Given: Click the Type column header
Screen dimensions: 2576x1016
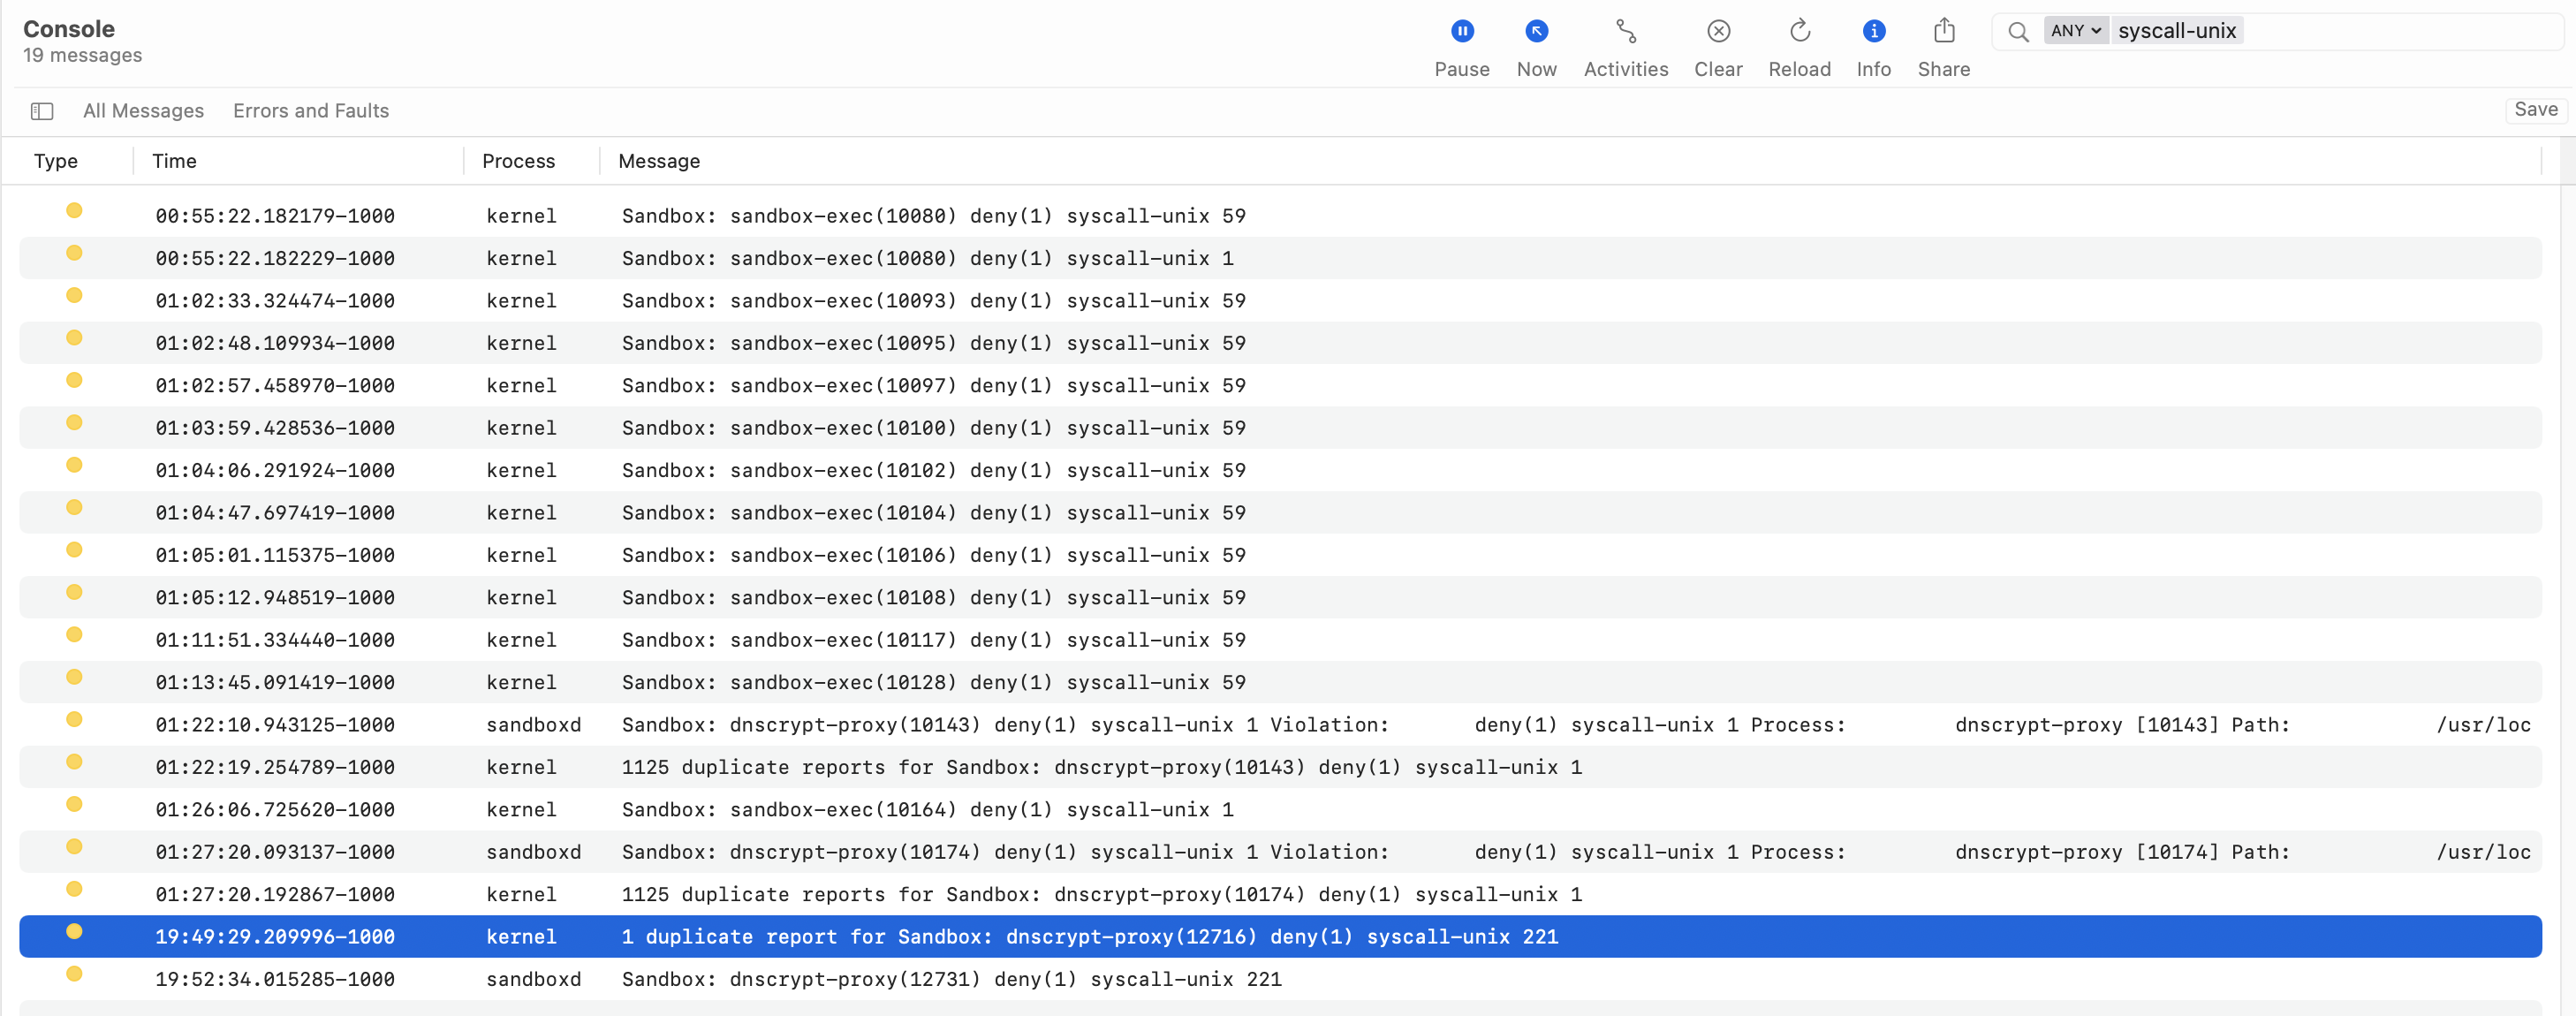Looking at the screenshot, I should (56, 161).
